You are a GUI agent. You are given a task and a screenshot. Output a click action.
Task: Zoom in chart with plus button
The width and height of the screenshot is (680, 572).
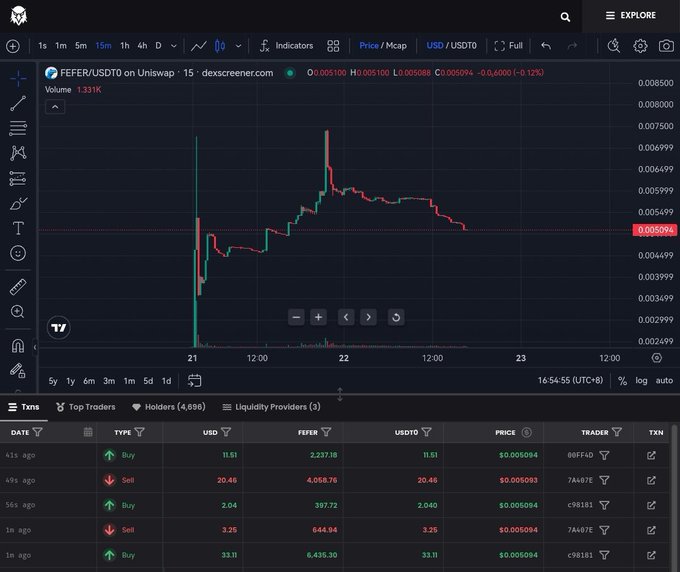pos(318,317)
